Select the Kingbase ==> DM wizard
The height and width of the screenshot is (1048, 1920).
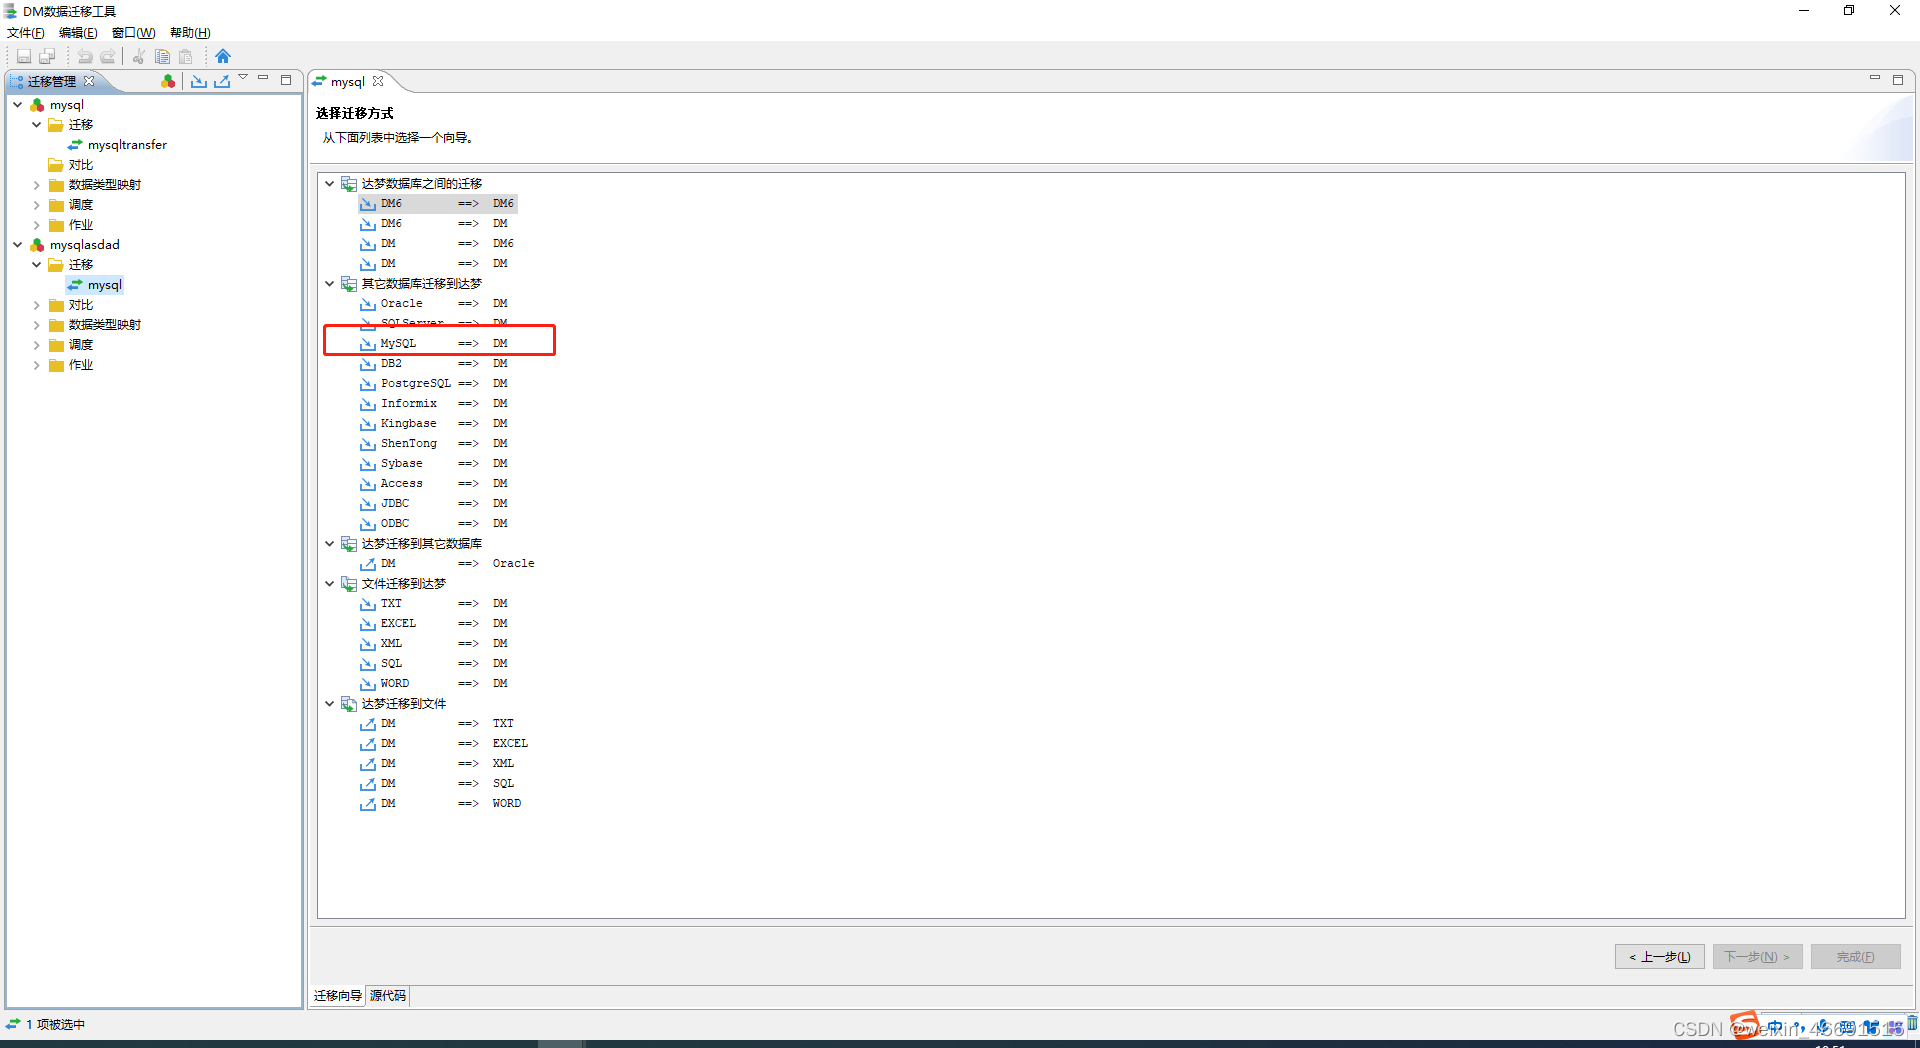(435, 424)
